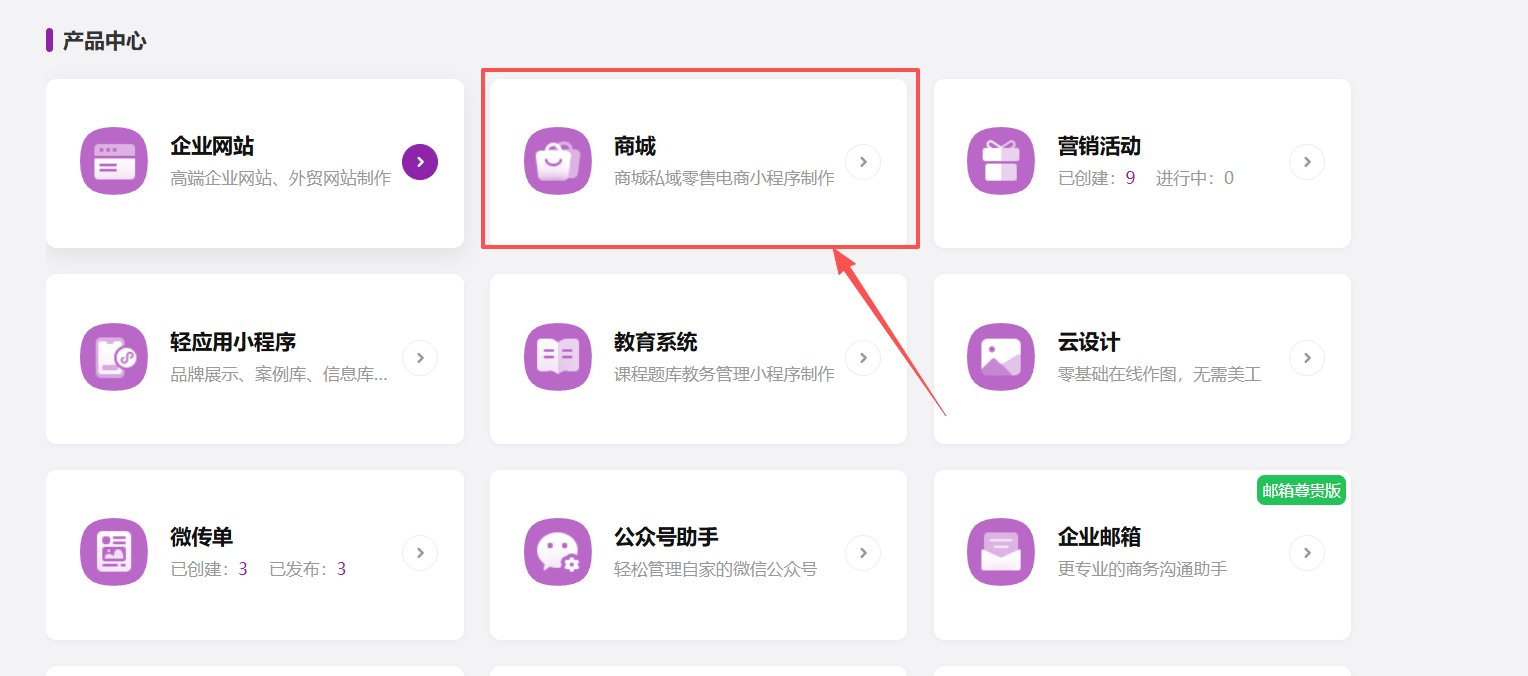Click the 微传单 flyer document icon
The image size is (1528, 676).
click(x=114, y=552)
